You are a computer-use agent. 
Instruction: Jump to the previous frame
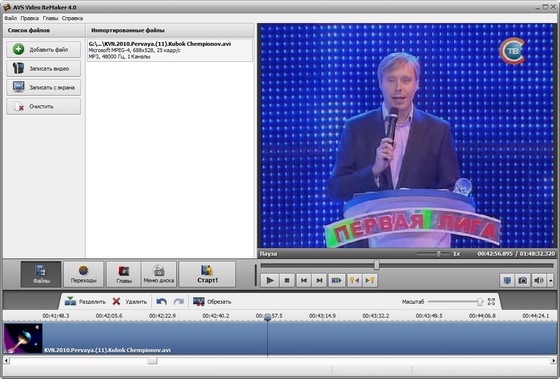(x=304, y=281)
